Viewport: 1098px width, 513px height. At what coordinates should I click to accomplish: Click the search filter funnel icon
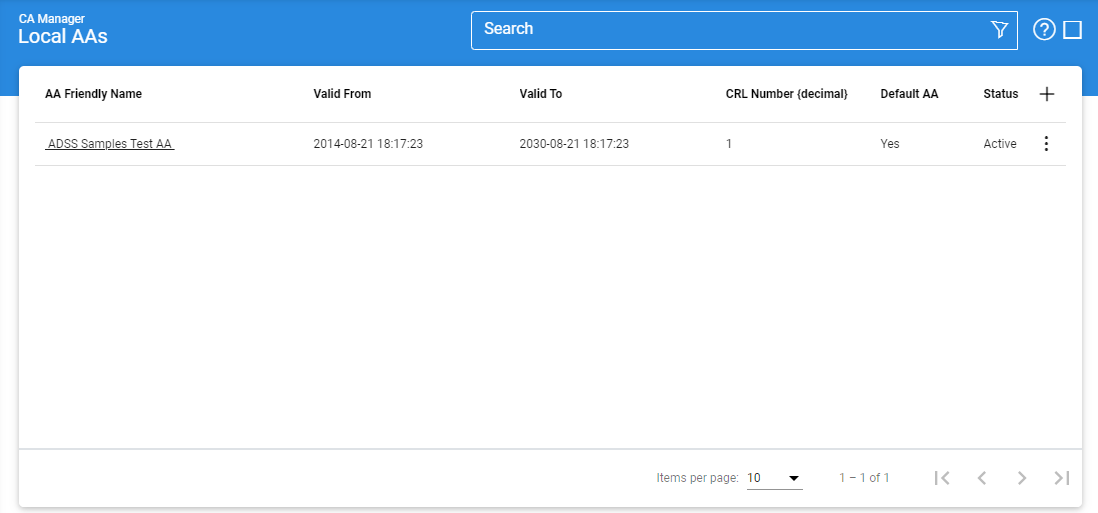click(999, 30)
